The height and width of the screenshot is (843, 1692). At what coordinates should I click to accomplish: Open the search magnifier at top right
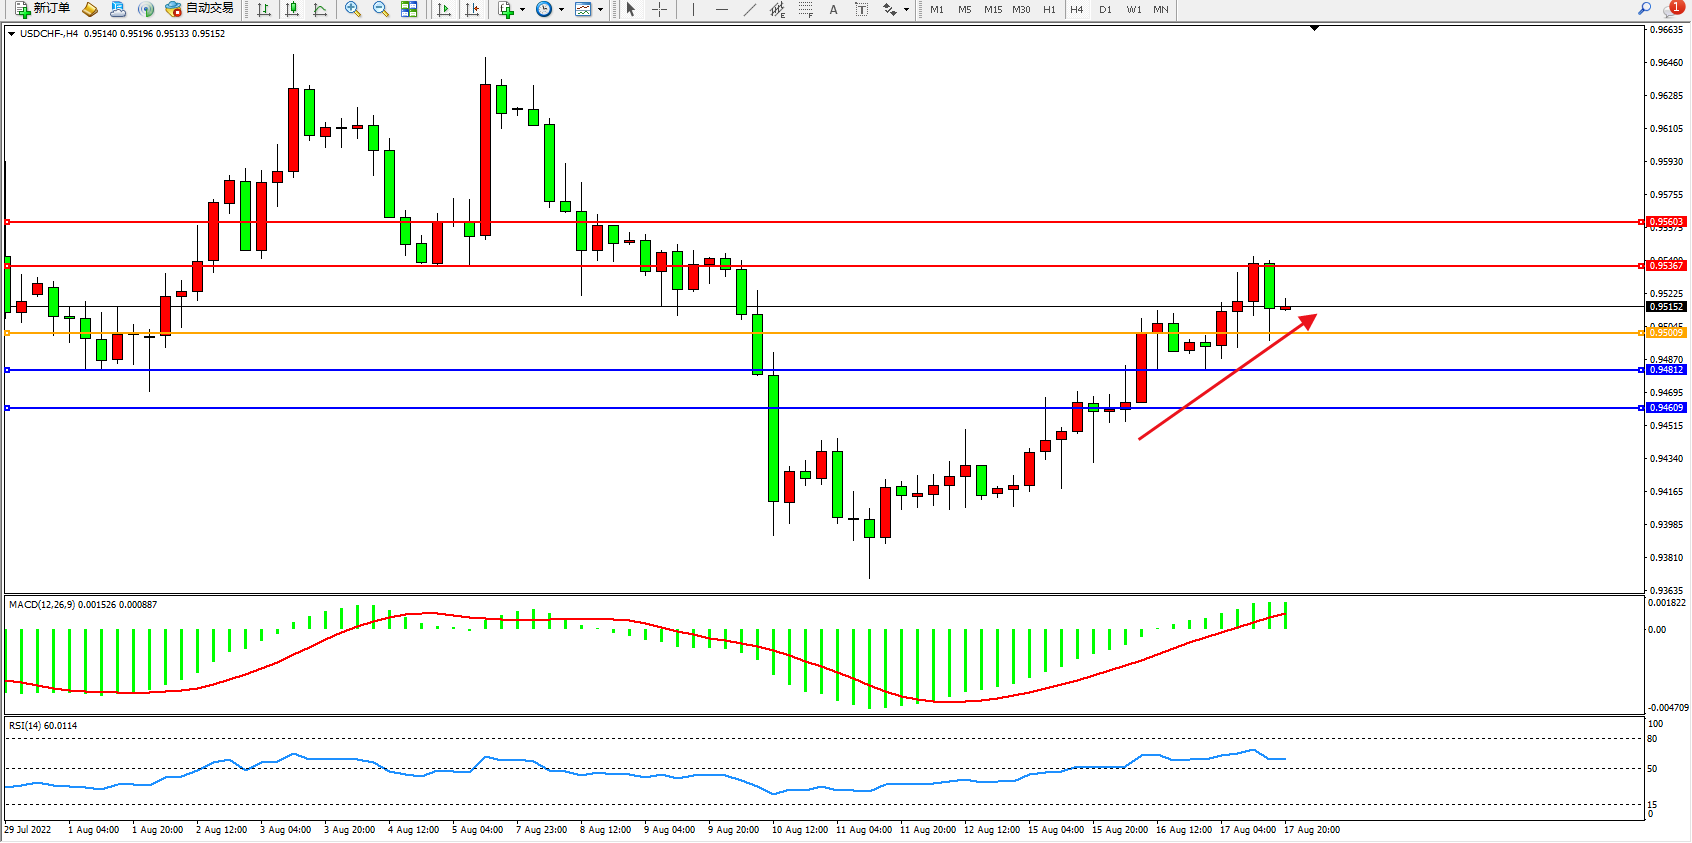[1644, 9]
